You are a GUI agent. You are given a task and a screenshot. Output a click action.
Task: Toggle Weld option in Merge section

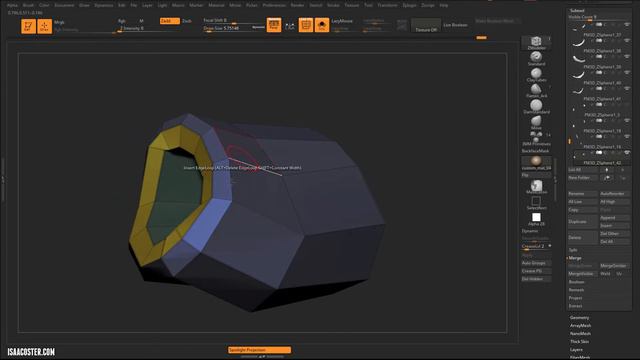click(x=605, y=274)
